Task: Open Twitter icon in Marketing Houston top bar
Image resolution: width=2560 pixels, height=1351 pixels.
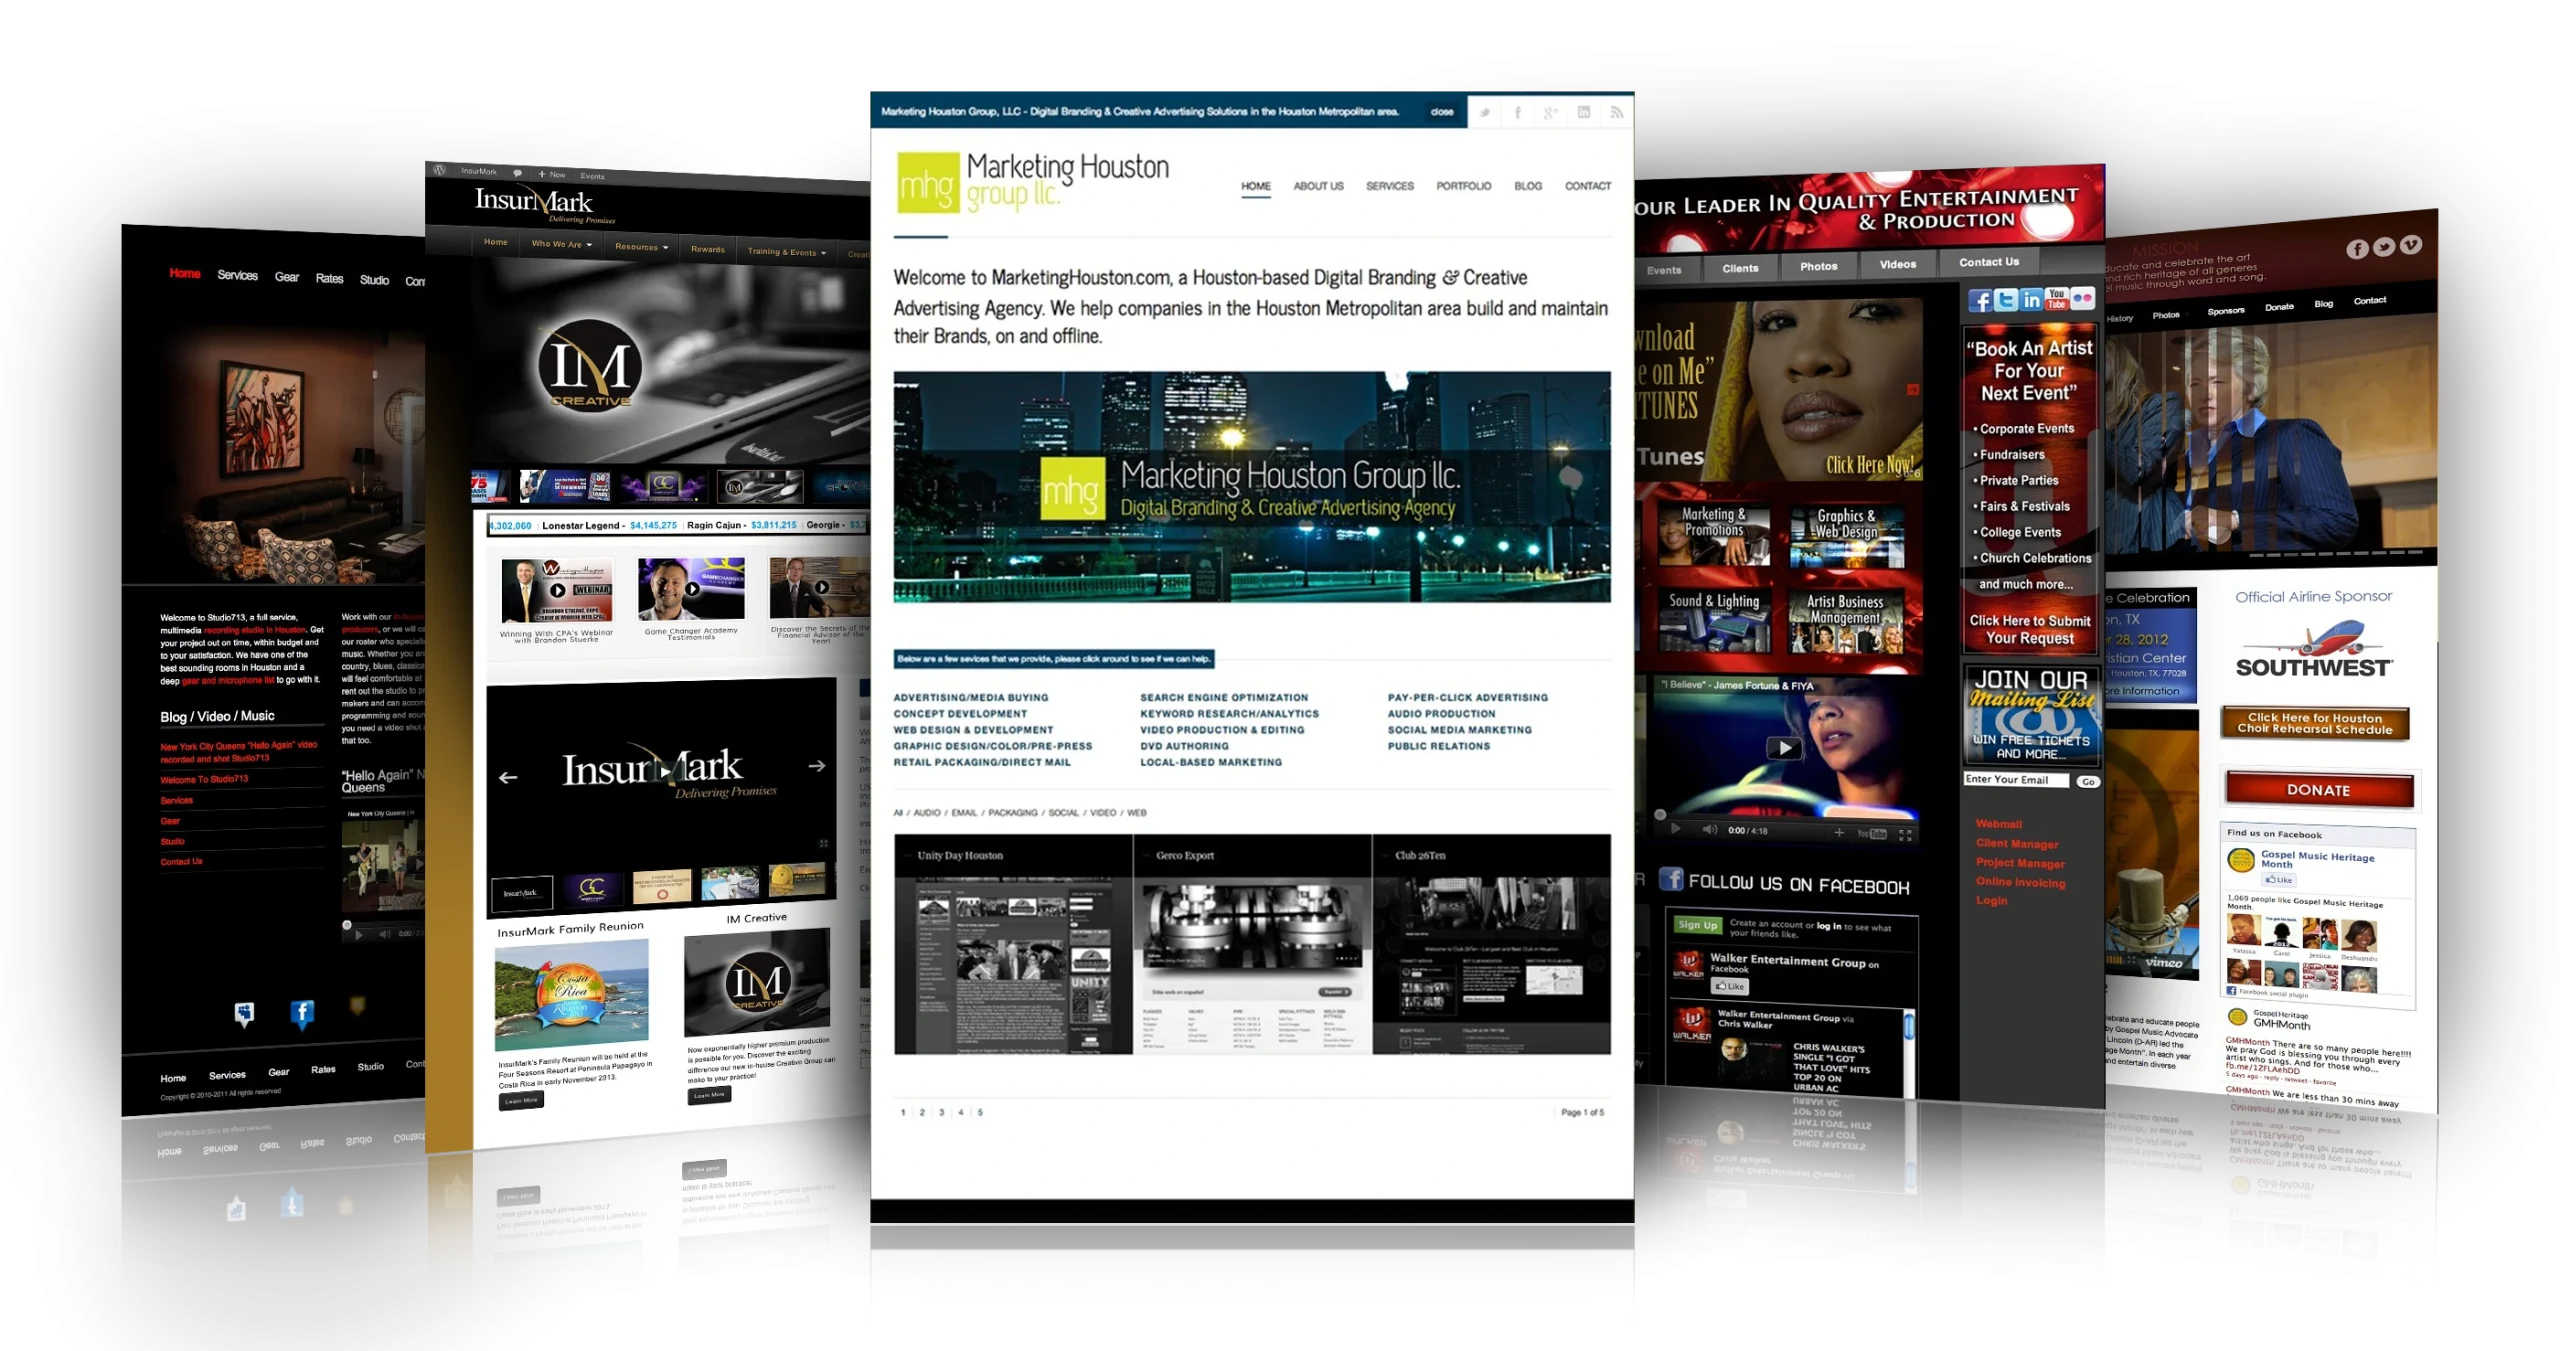Action: click(1484, 113)
